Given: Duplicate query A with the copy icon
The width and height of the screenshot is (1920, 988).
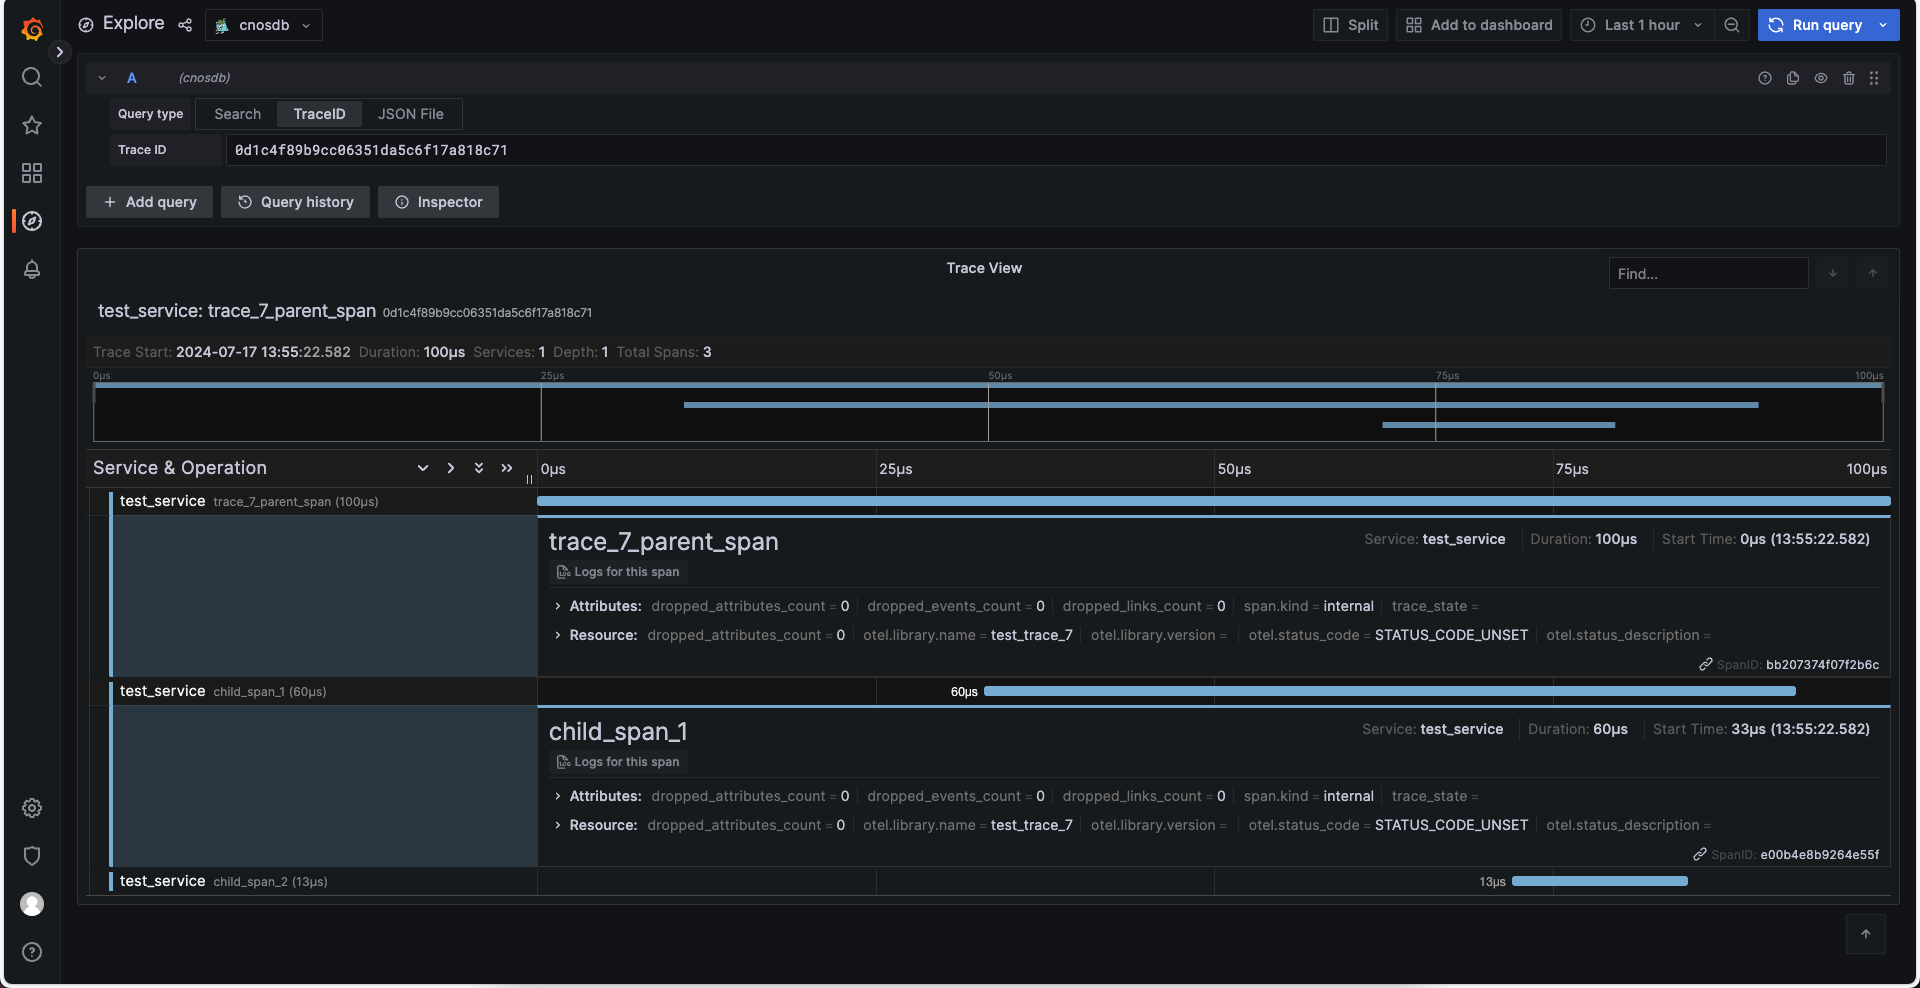Looking at the screenshot, I should click(x=1793, y=78).
